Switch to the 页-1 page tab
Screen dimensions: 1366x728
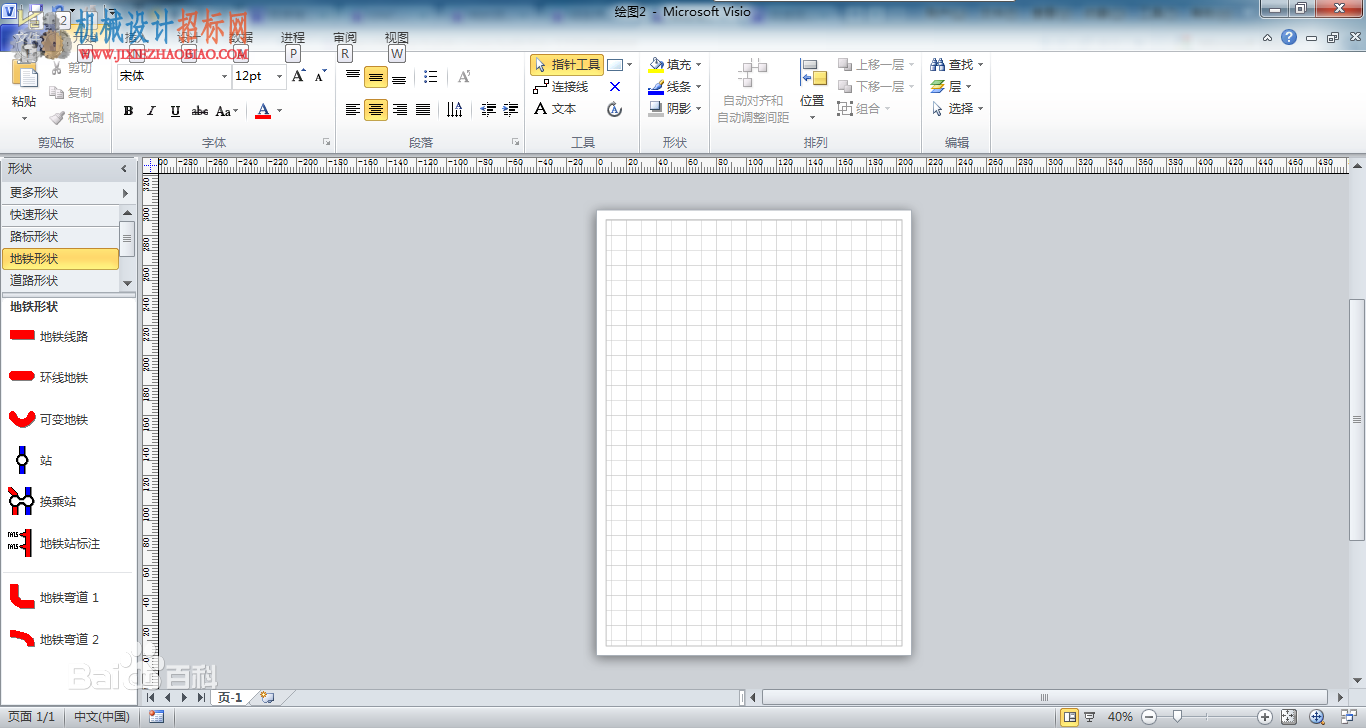(x=230, y=697)
